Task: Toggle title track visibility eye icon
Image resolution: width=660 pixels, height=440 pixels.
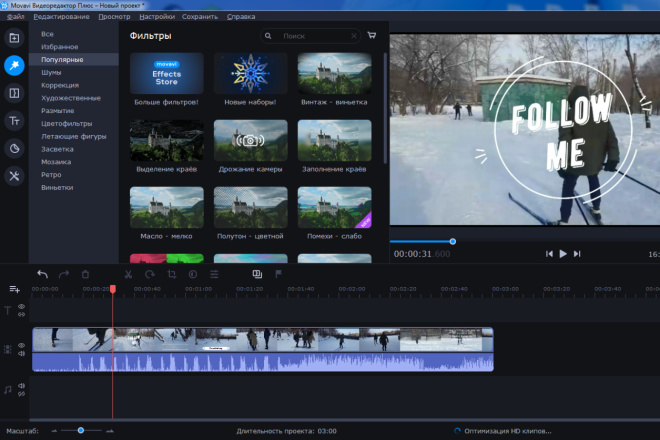Action: (x=21, y=307)
